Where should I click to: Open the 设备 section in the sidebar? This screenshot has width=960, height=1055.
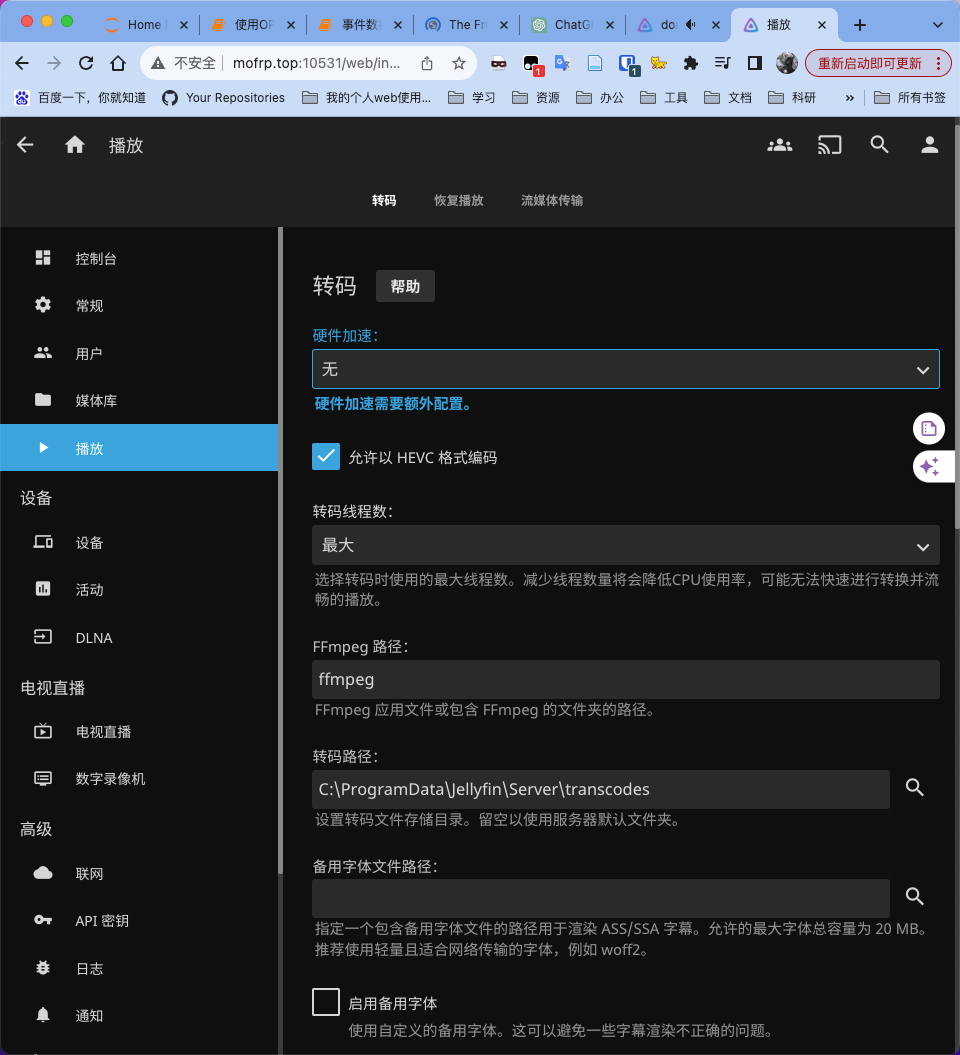click(x=89, y=542)
